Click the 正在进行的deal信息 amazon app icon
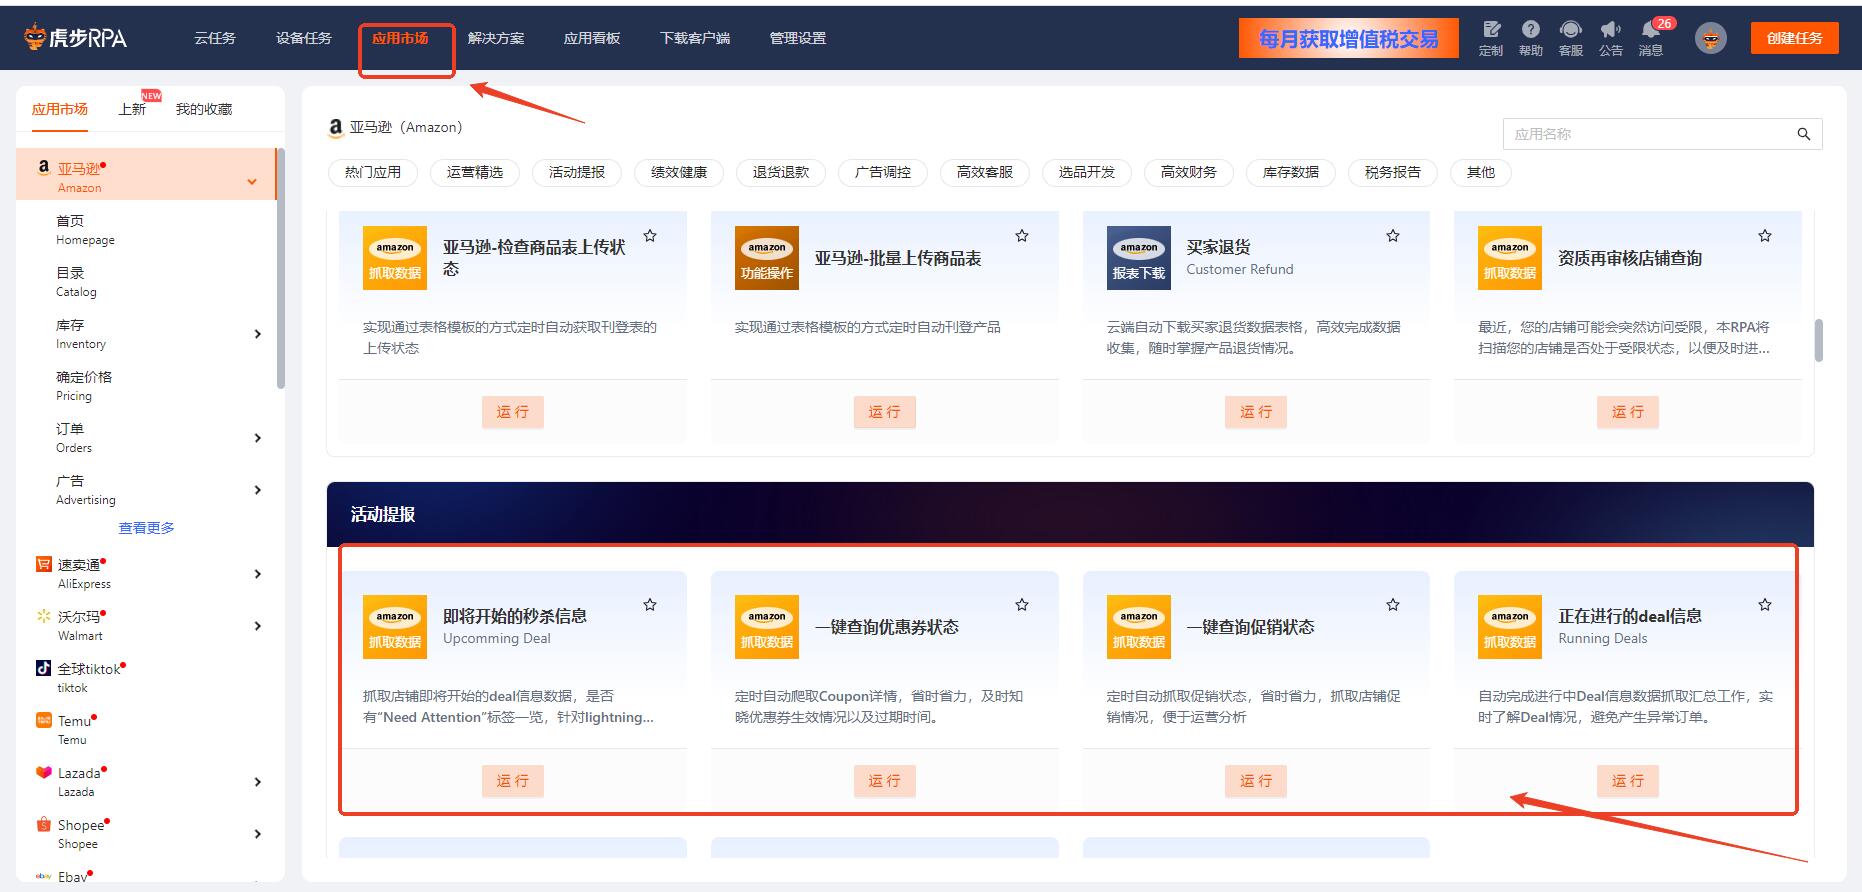 (x=1510, y=627)
